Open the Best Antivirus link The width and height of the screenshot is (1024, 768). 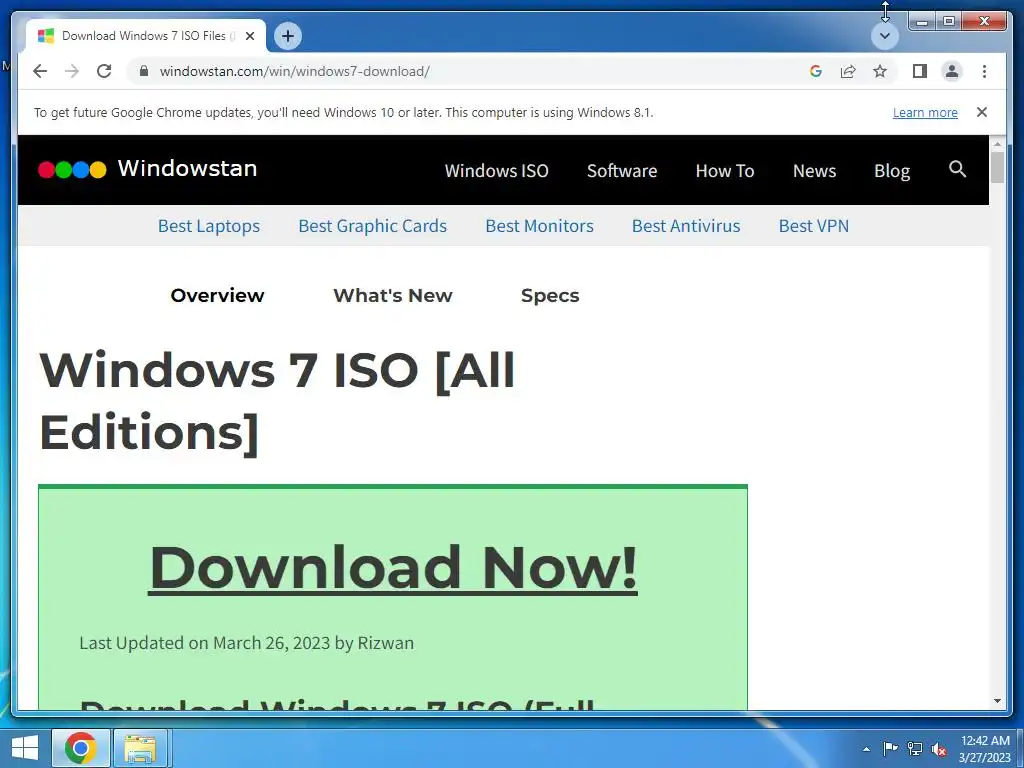click(686, 226)
